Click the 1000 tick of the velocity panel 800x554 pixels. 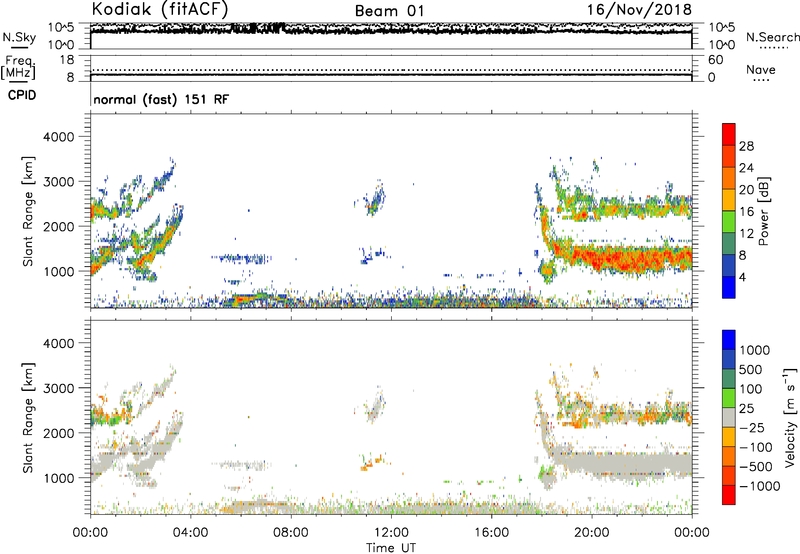pos(58,478)
